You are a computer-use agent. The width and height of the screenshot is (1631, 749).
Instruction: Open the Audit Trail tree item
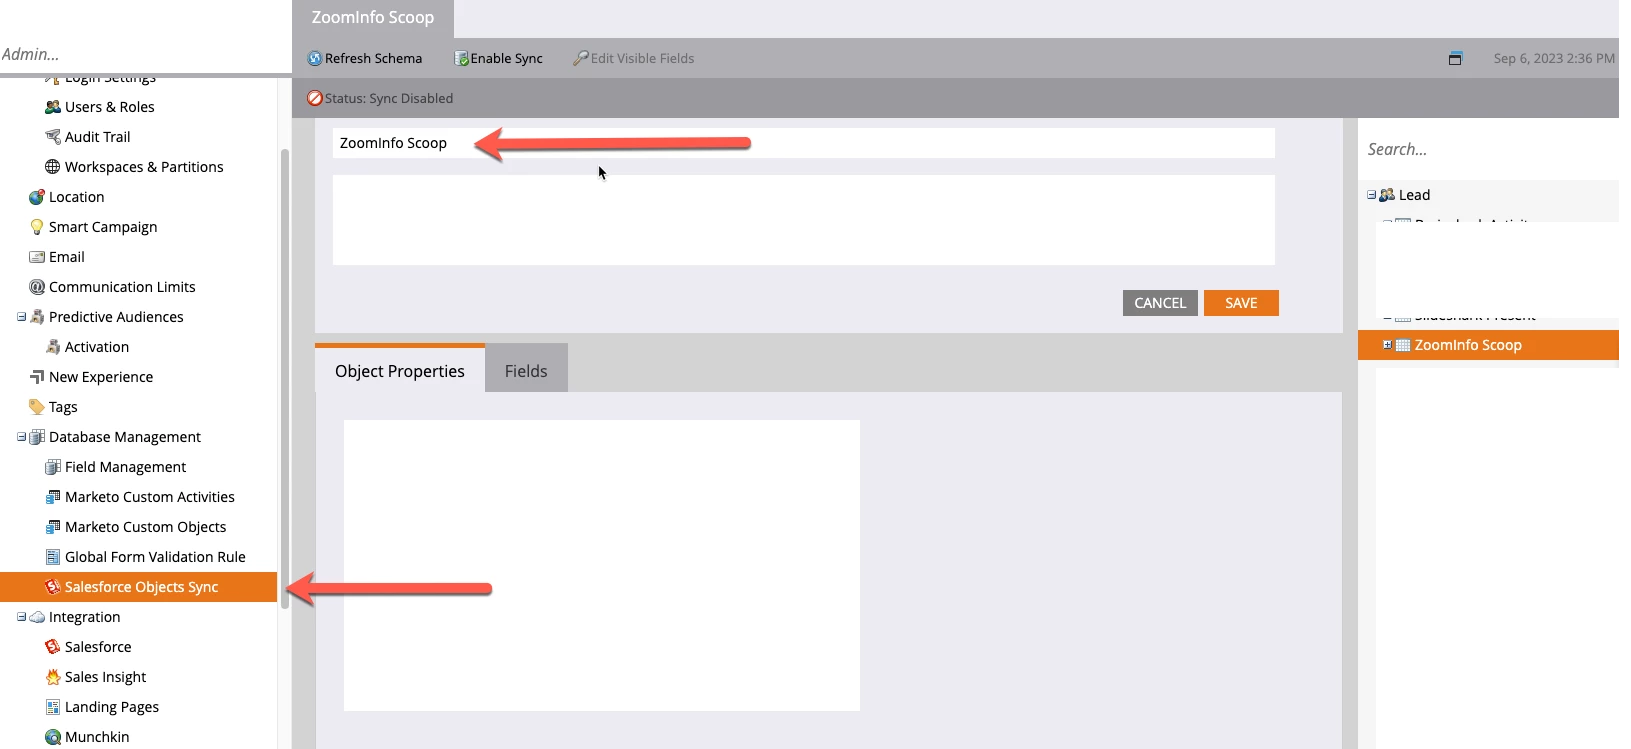click(x=97, y=137)
